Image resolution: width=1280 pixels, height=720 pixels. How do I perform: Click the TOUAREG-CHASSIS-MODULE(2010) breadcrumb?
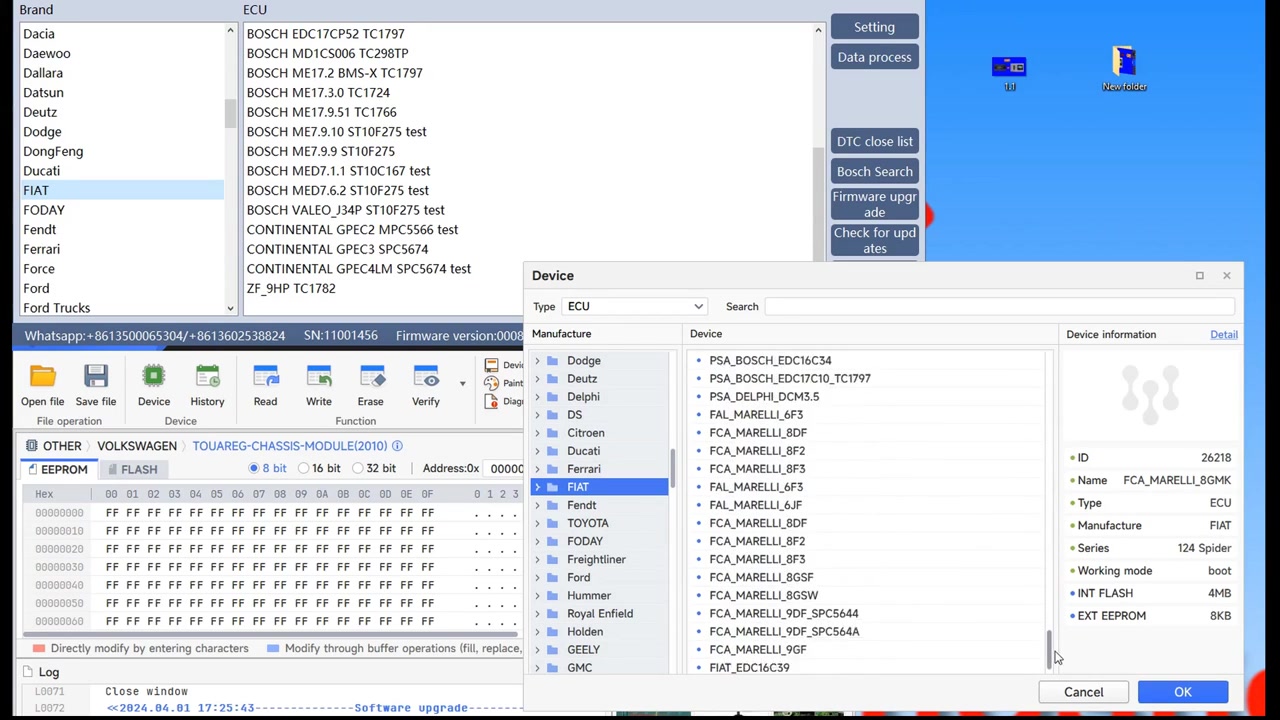(289, 446)
